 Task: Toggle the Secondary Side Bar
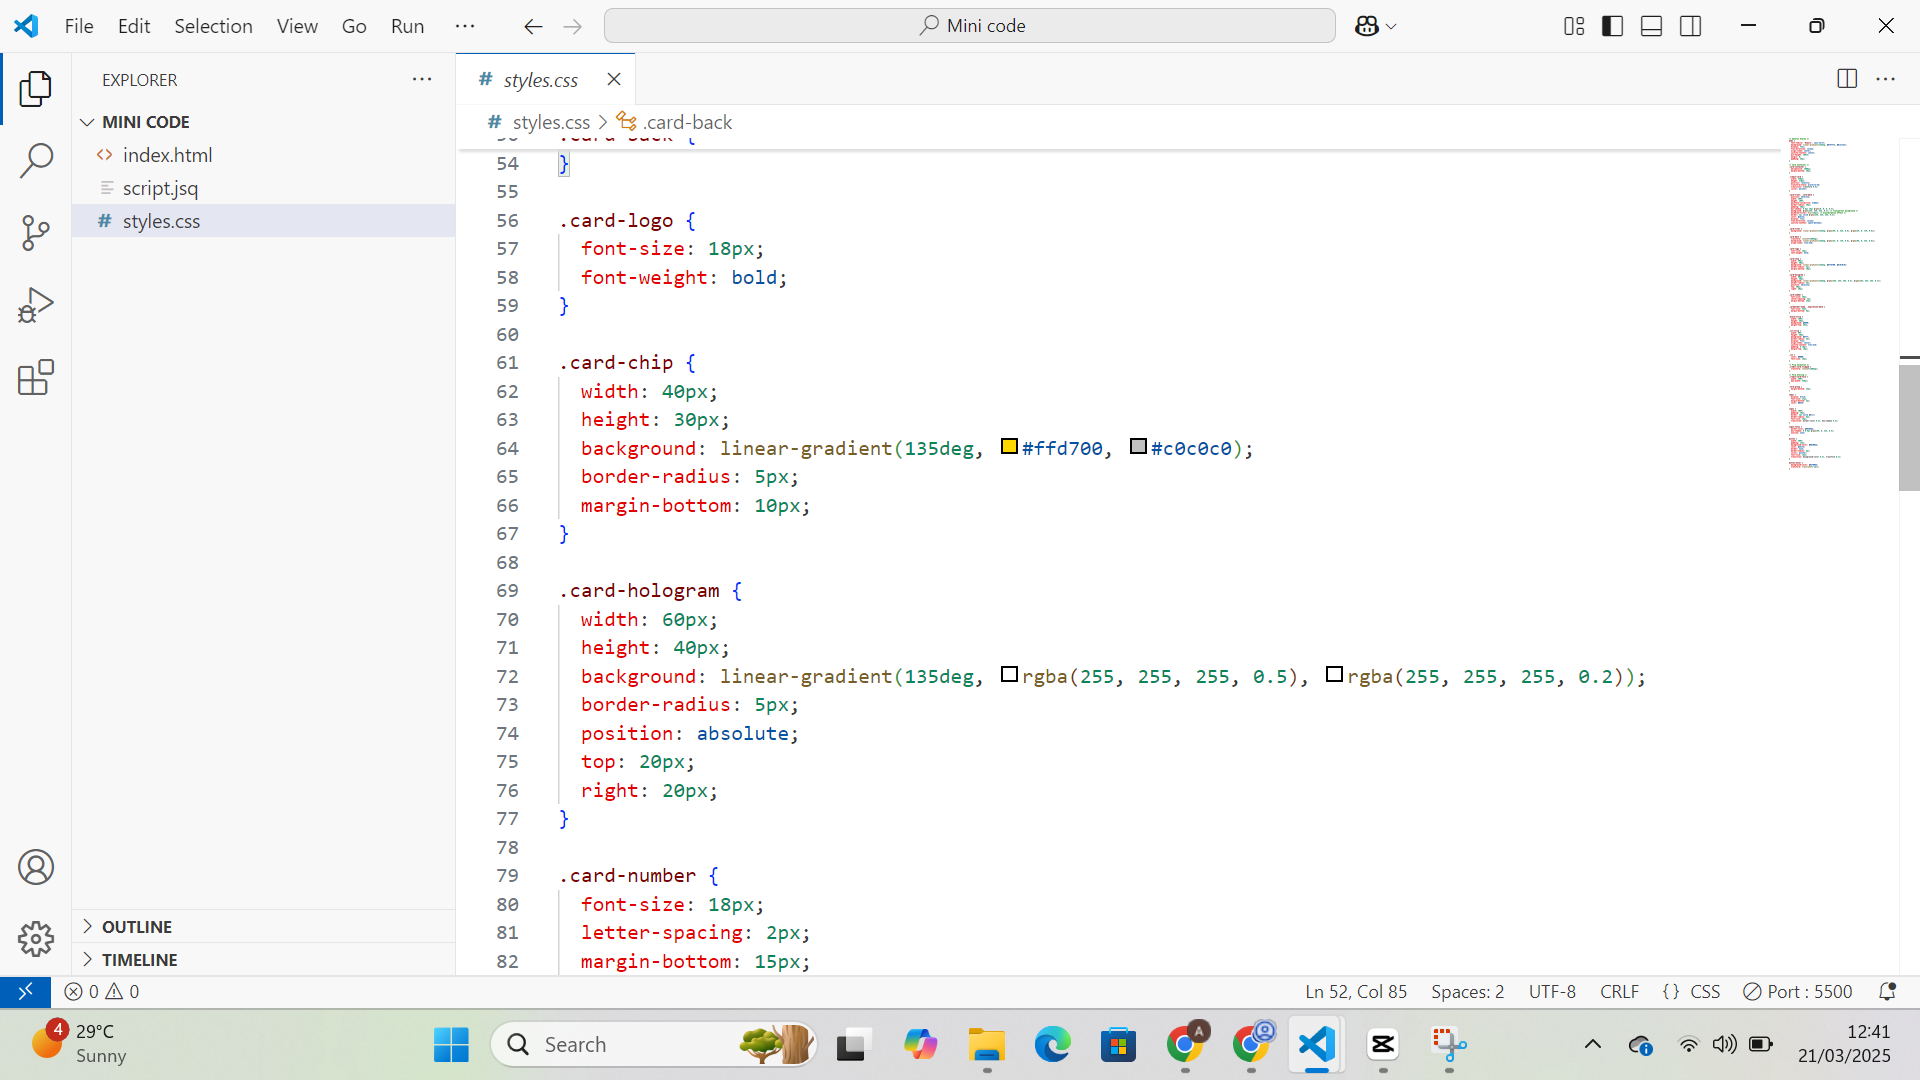(1690, 26)
